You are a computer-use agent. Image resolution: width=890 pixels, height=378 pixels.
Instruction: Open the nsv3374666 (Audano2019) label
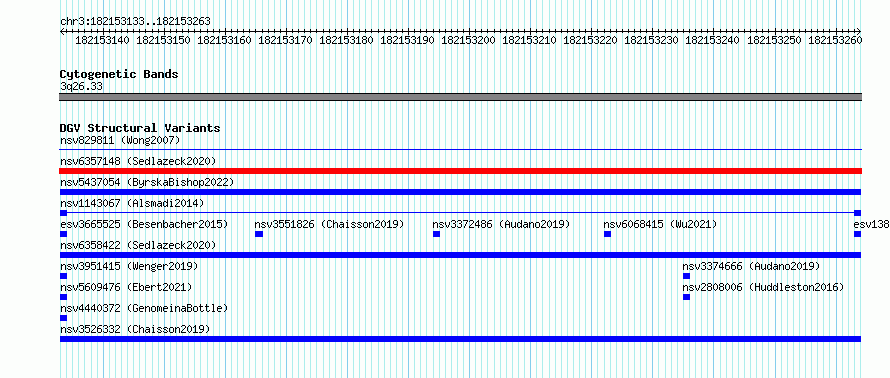(x=751, y=266)
